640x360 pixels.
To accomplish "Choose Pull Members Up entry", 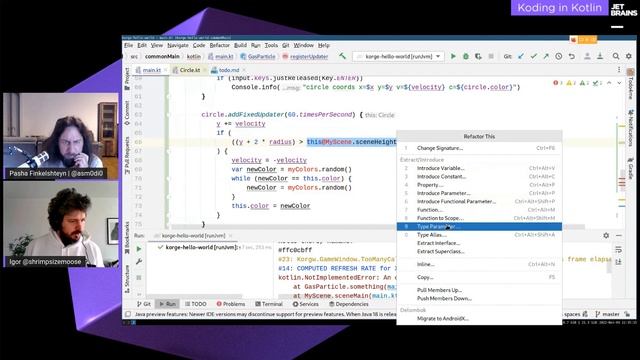I will (479, 290).
